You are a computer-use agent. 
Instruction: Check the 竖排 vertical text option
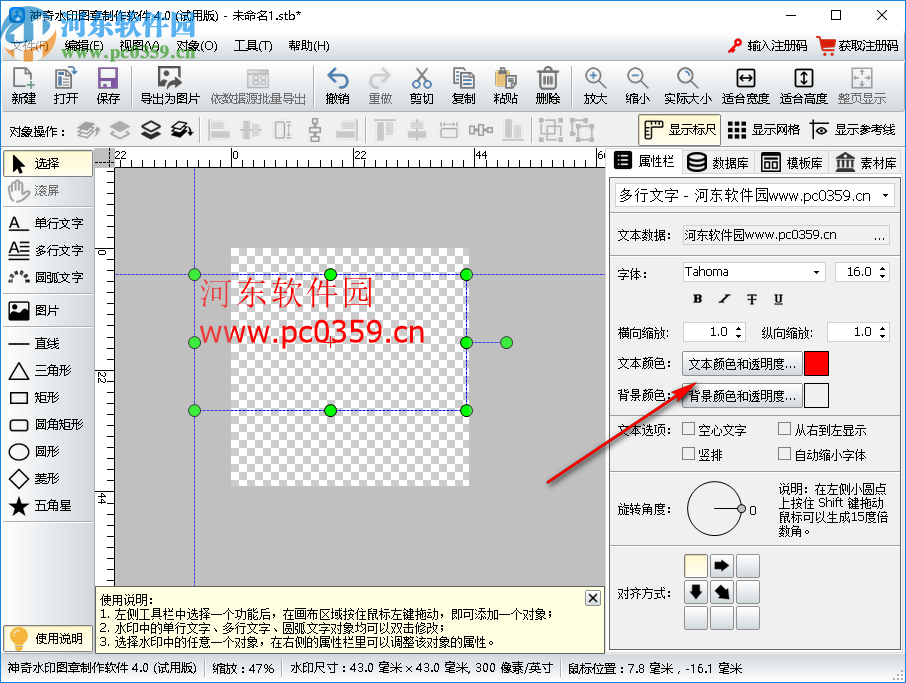click(x=690, y=452)
